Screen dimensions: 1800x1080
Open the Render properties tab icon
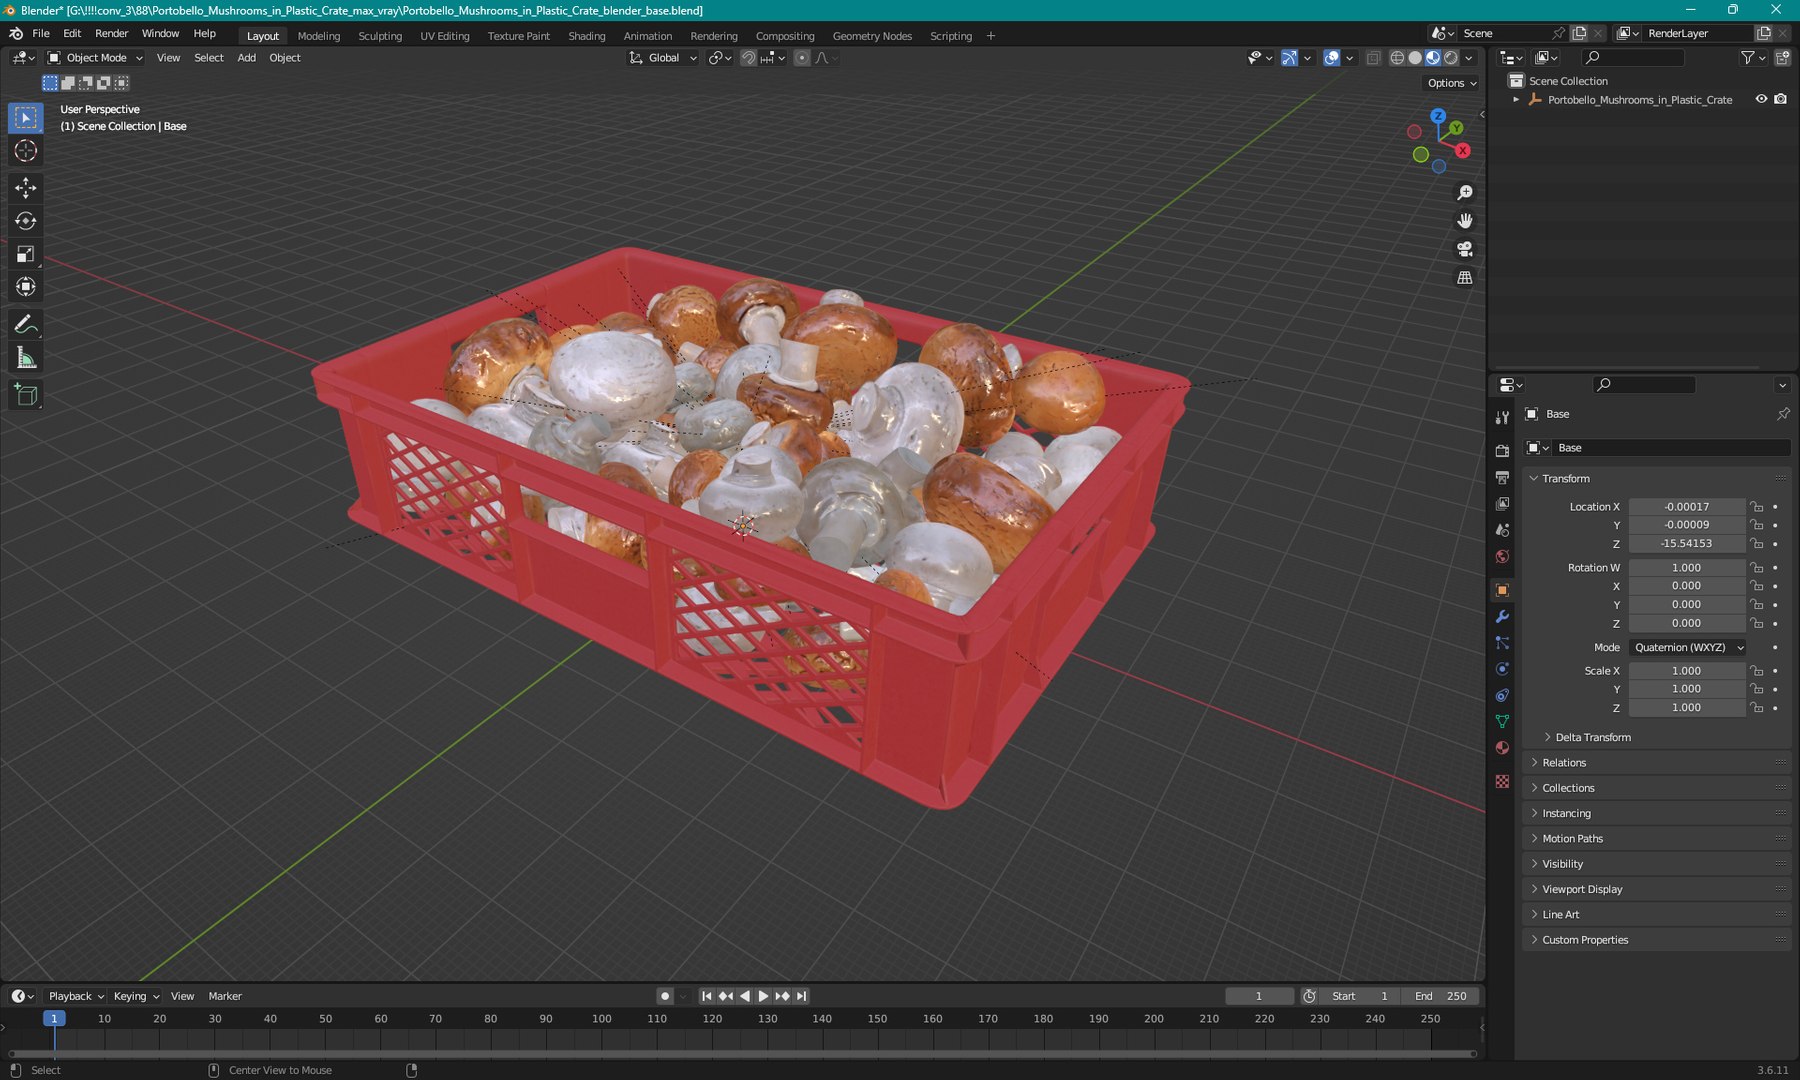[1502, 451]
